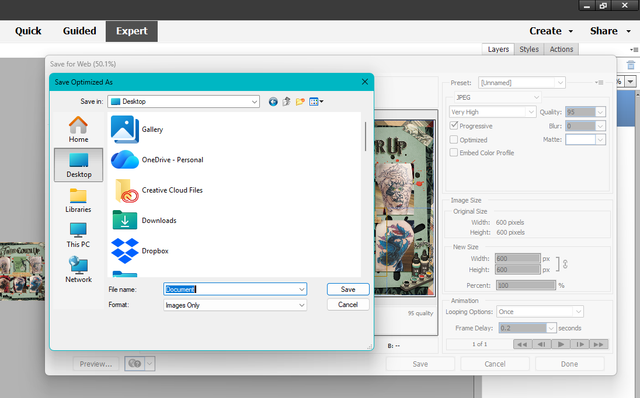Viewport: 640px width, 398px height.
Task: Open the Styles panel tab
Action: pyautogui.click(x=529, y=49)
